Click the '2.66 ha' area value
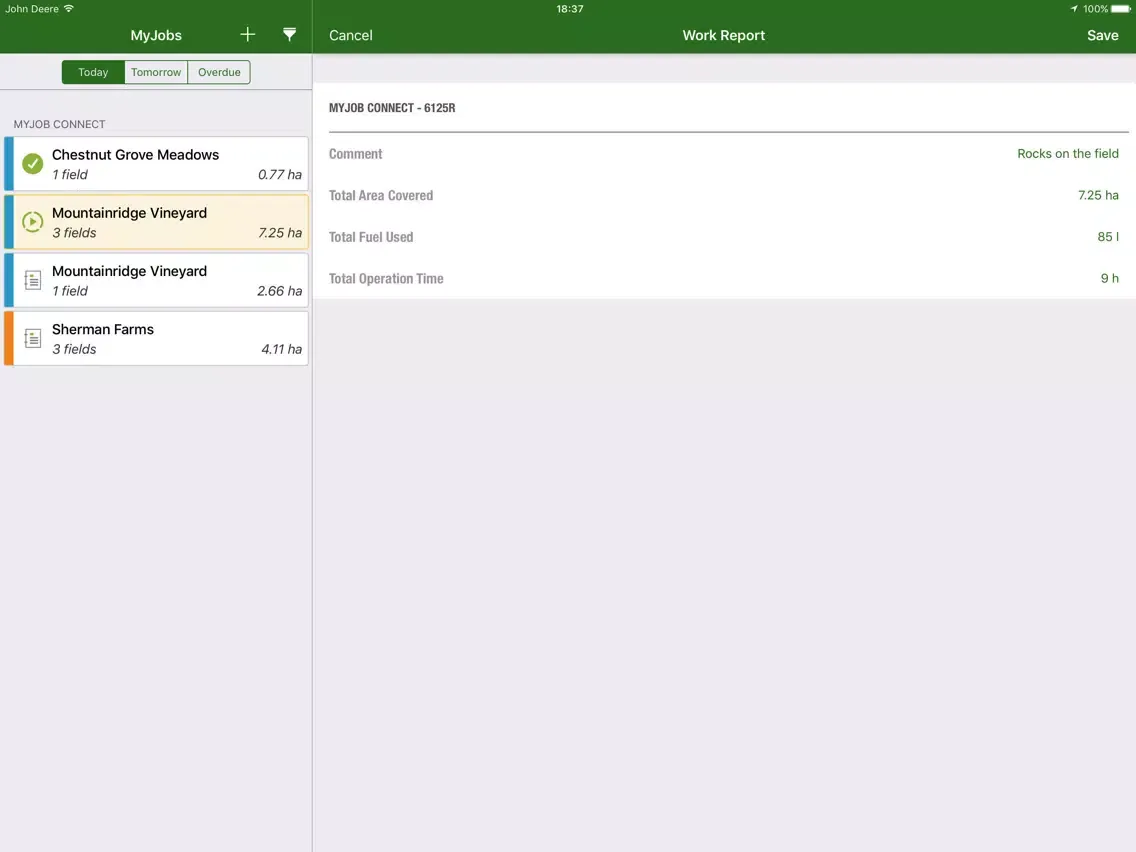 click(x=279, y=291)
